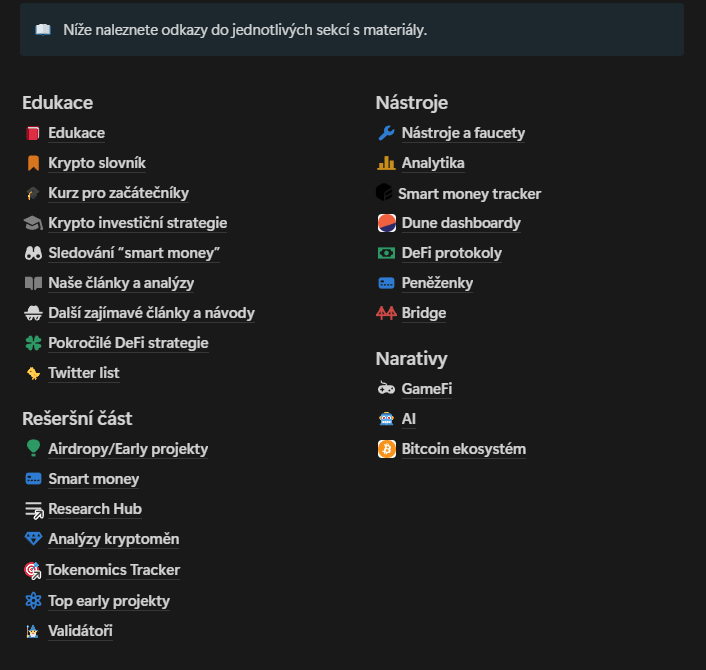Screen dimensions: 706x670
Task: Click the gamepad icon next to GameFi
Action: 386,389
